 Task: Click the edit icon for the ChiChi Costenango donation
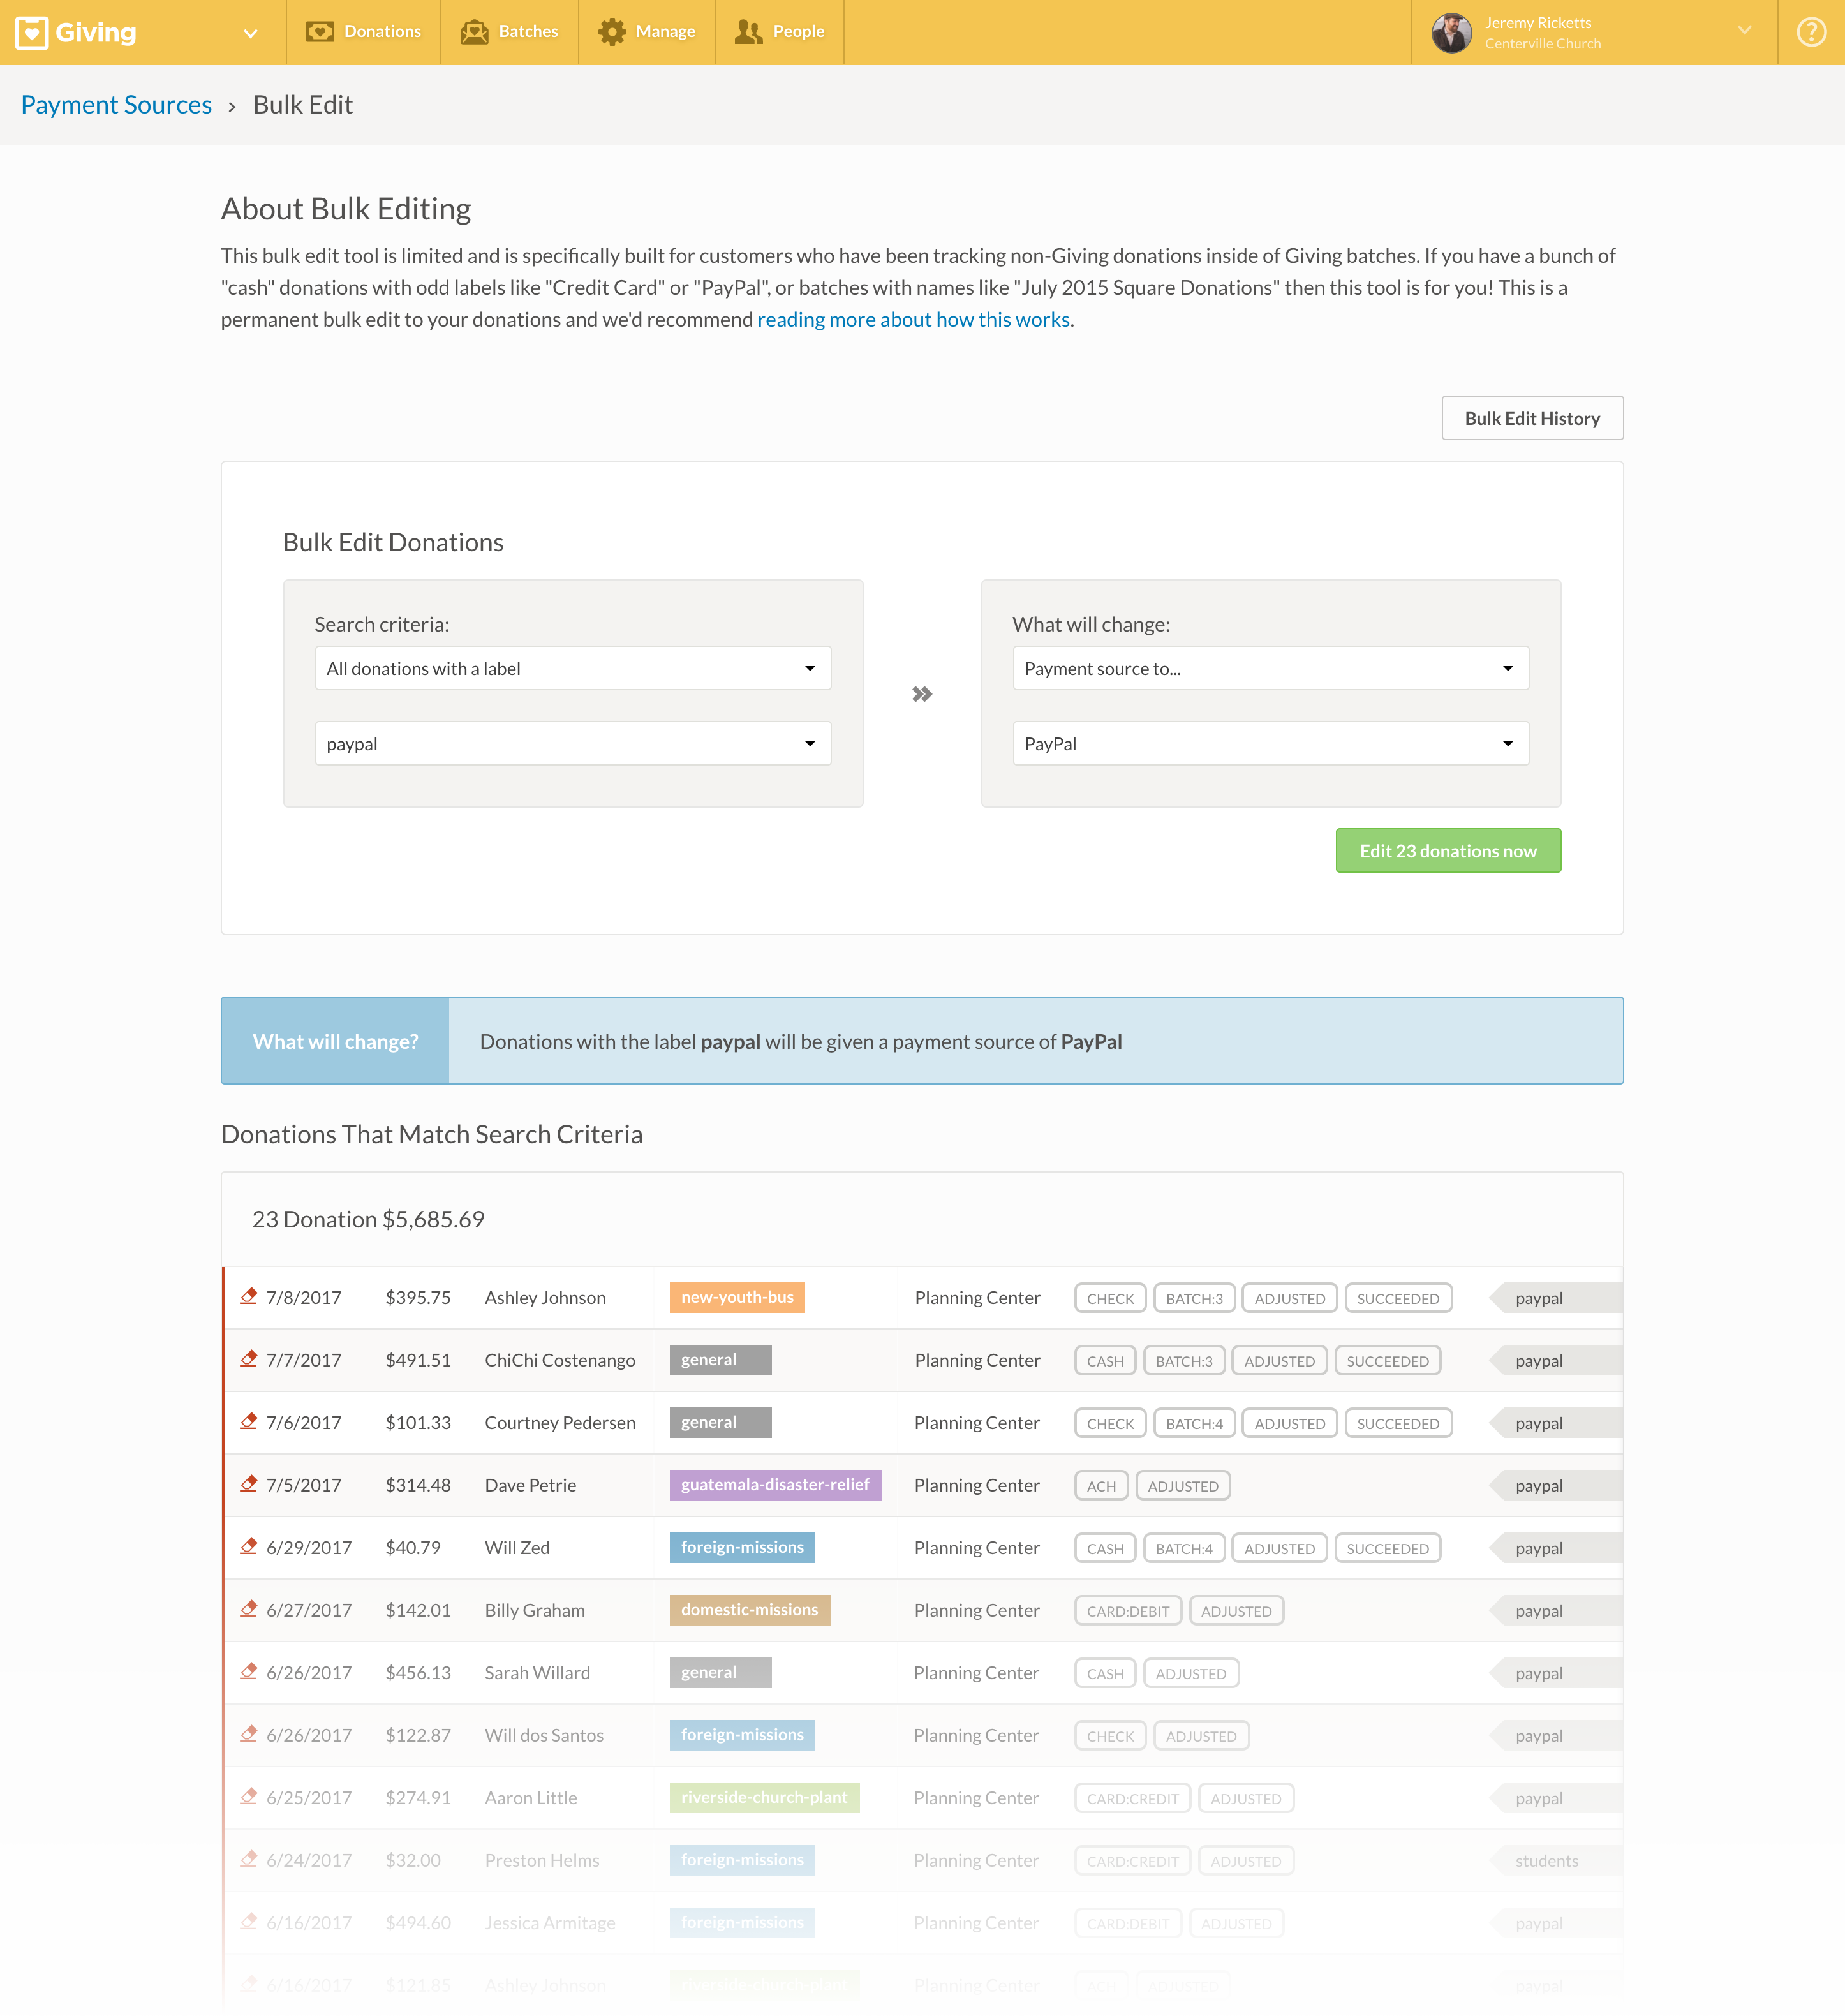[x=249, y=1359]
